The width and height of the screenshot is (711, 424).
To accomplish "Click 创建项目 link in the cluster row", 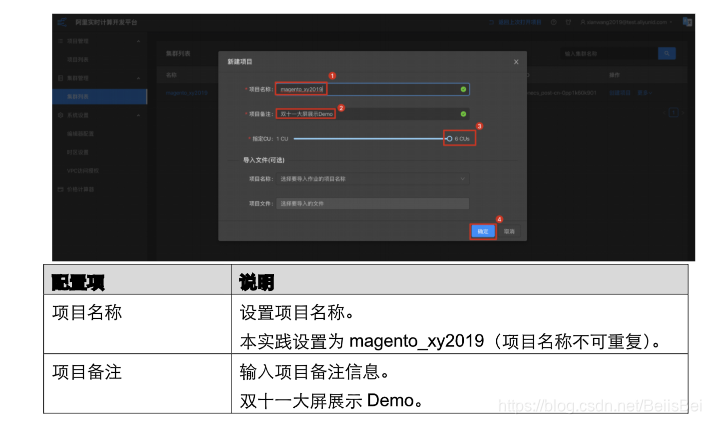I will pos(620,93).
